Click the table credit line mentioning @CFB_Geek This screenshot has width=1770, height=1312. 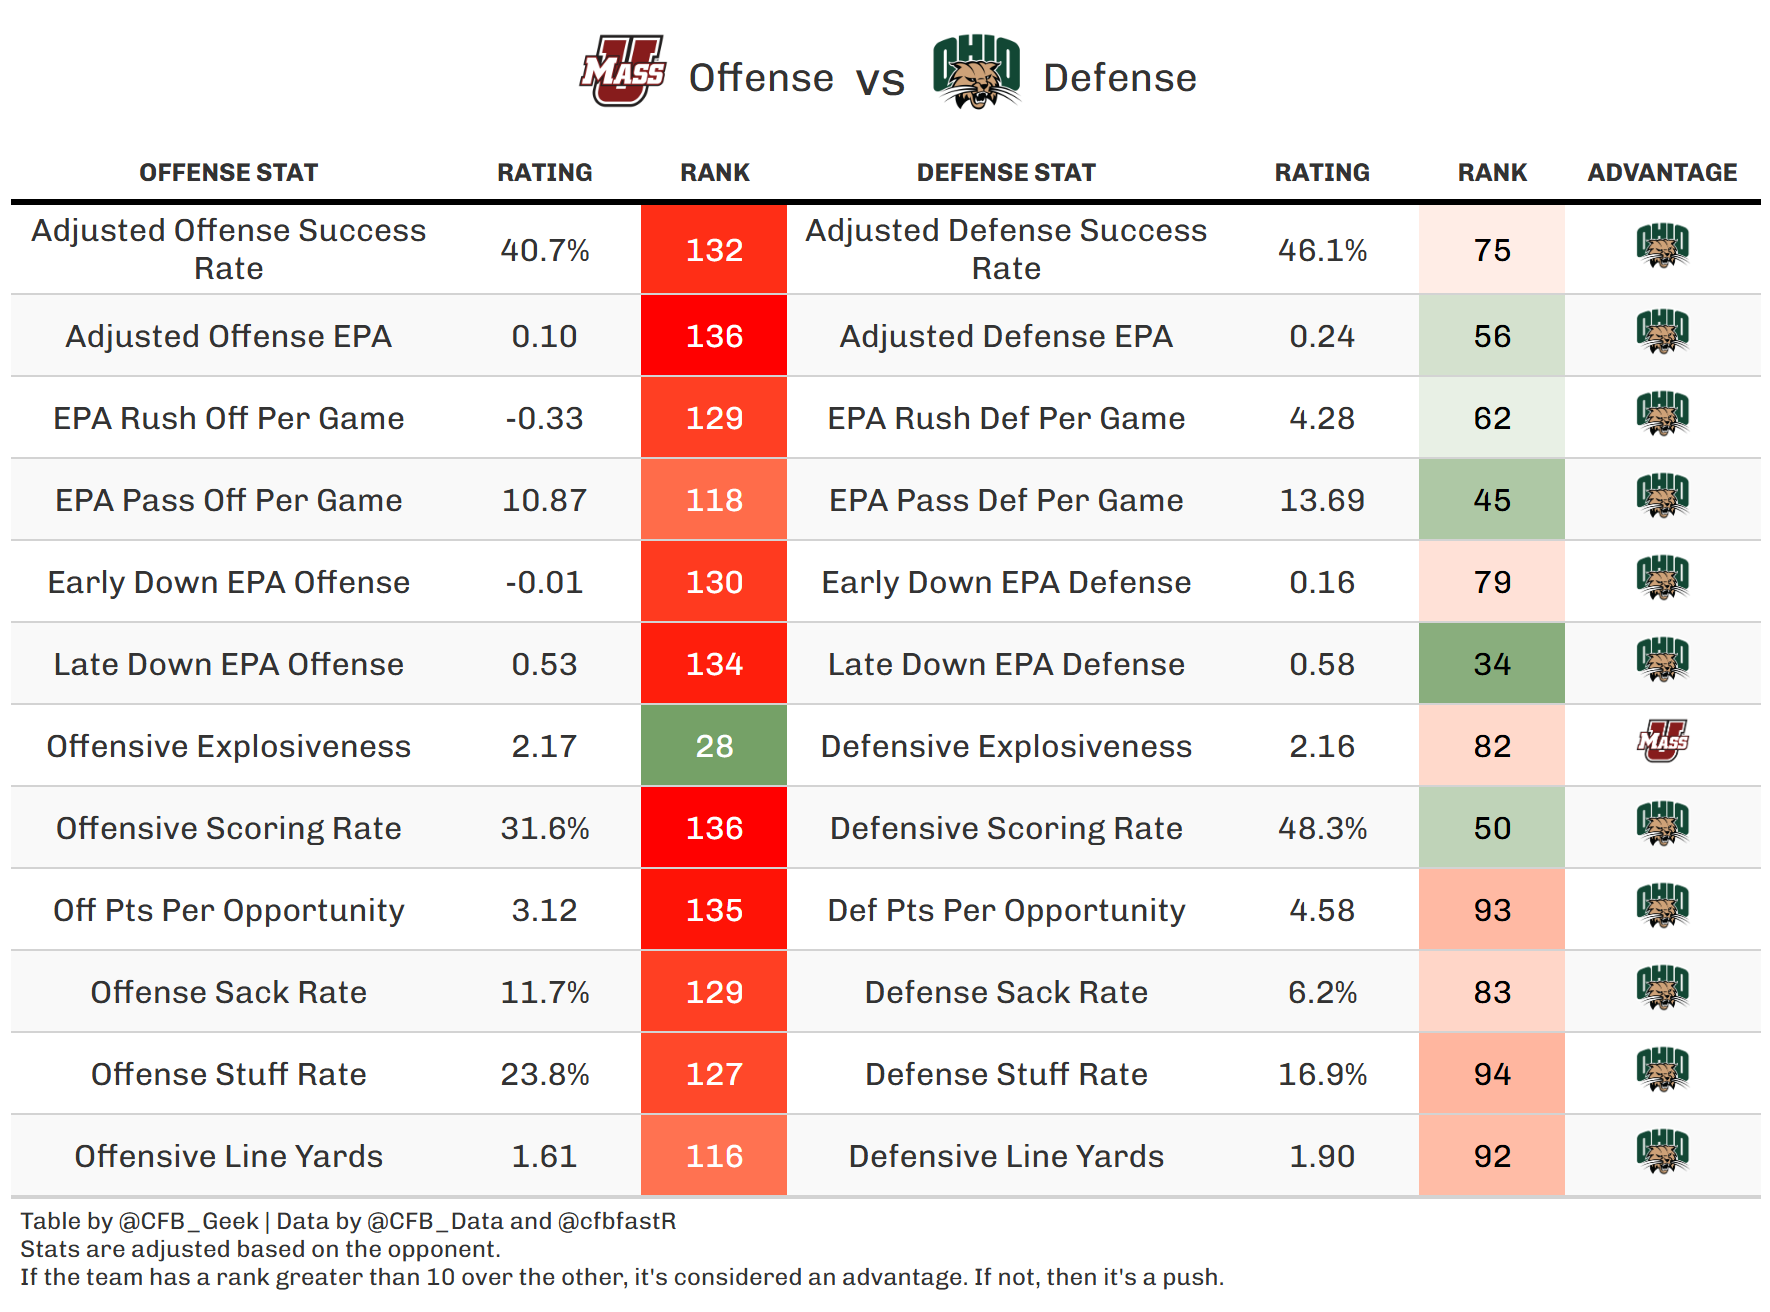point(348,1221)
